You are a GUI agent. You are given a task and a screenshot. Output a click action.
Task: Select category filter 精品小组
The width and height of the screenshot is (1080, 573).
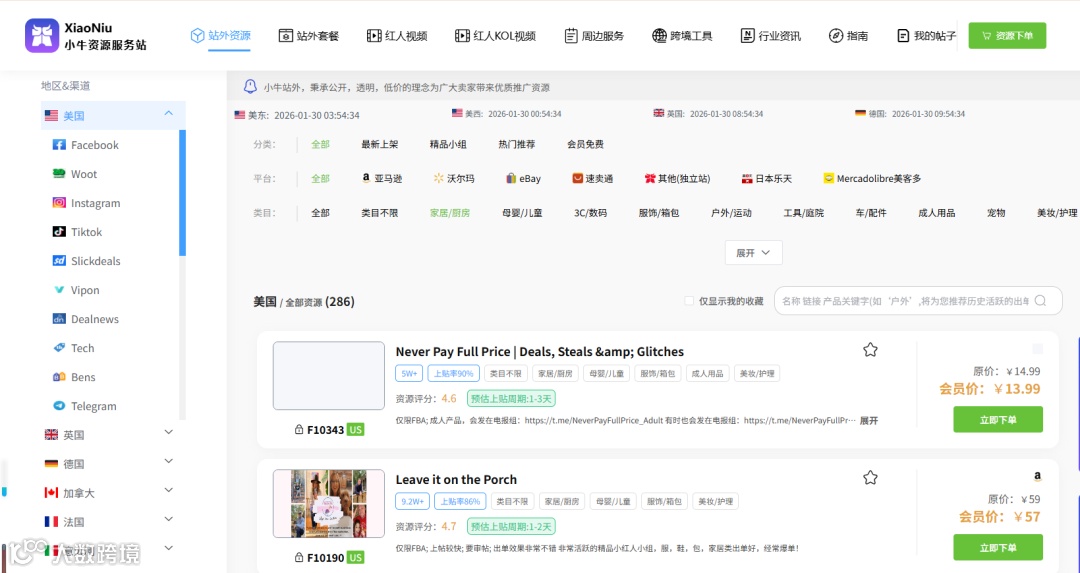448,144
